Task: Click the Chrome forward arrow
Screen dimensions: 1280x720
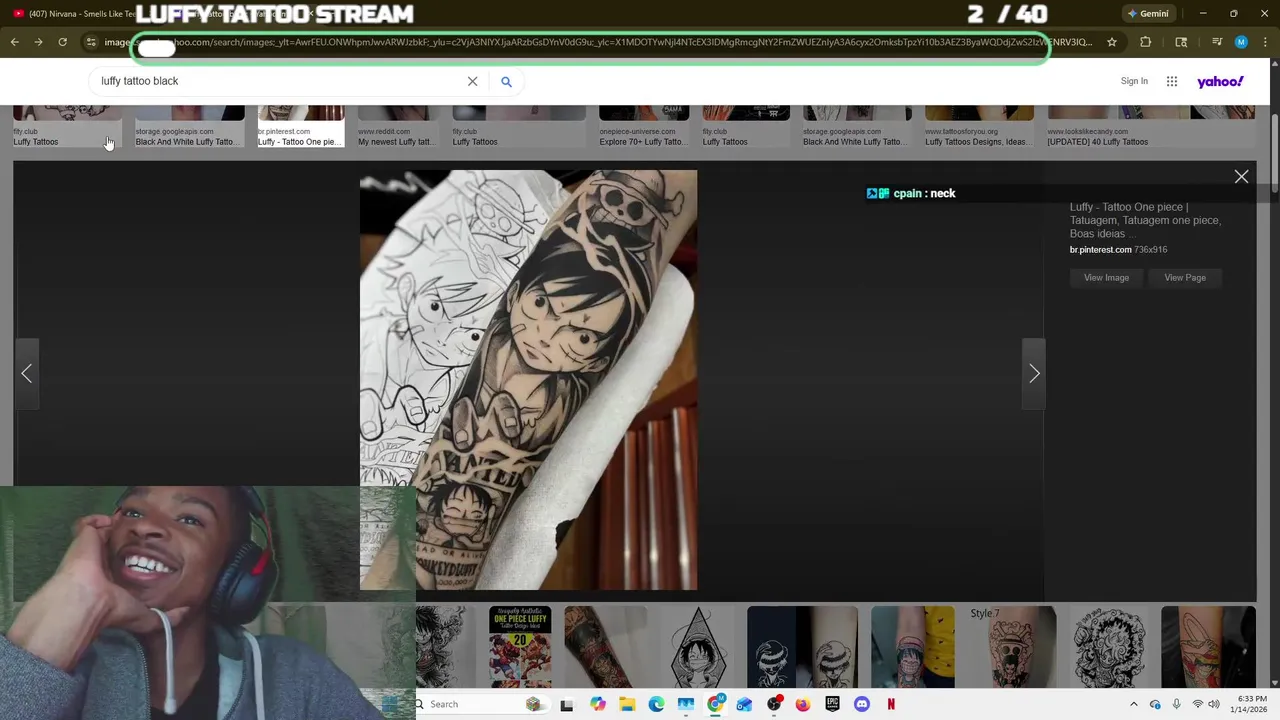Action: pyautogui.click(x=38, y=42)
